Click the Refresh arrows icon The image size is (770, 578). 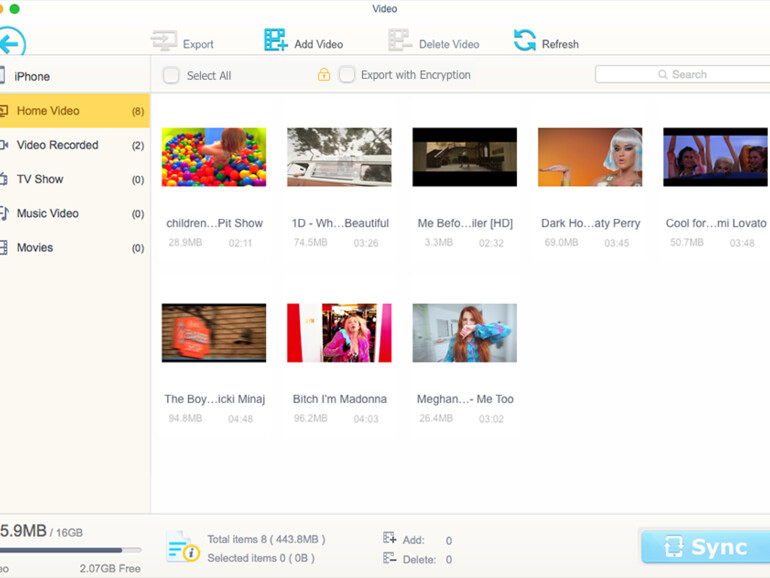click(x=524, y=40)
